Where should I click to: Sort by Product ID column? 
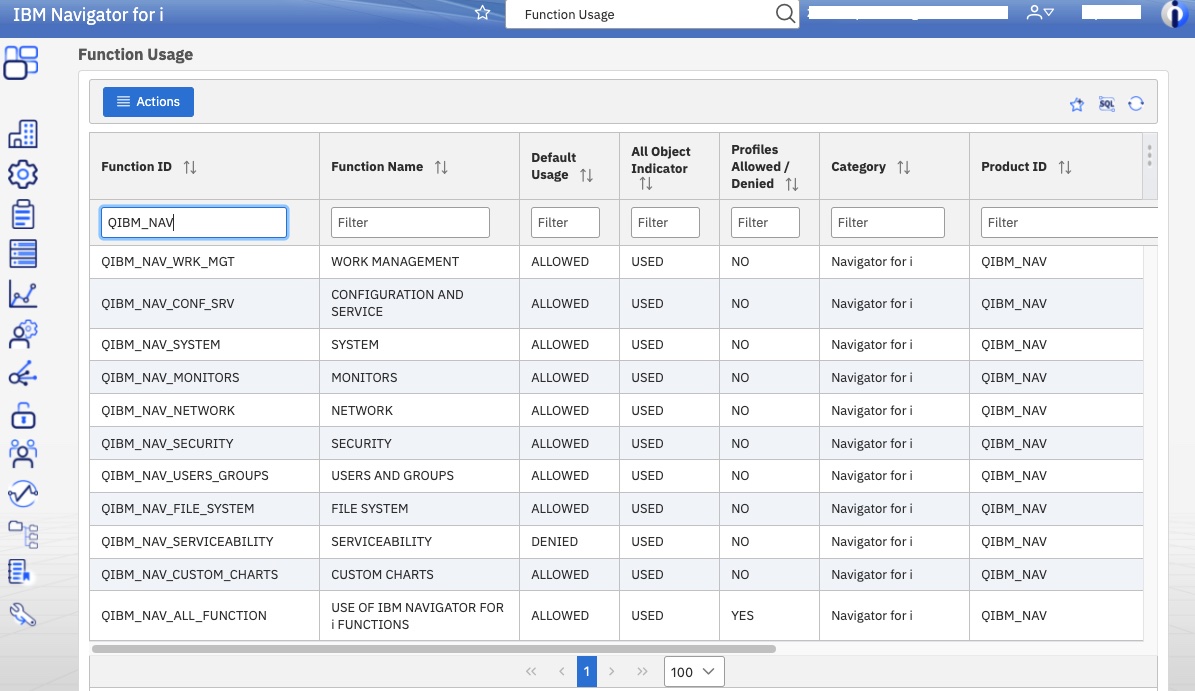tap(1065, 167)
